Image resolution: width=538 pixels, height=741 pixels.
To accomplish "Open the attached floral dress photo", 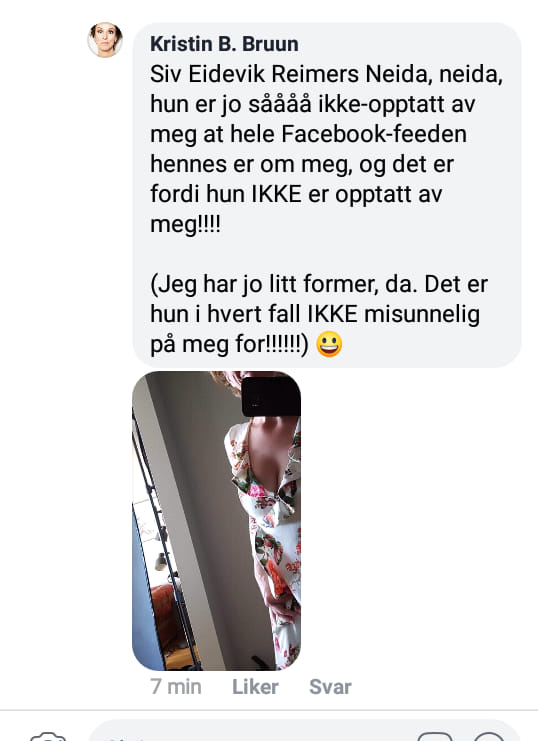I will [217, 520].
